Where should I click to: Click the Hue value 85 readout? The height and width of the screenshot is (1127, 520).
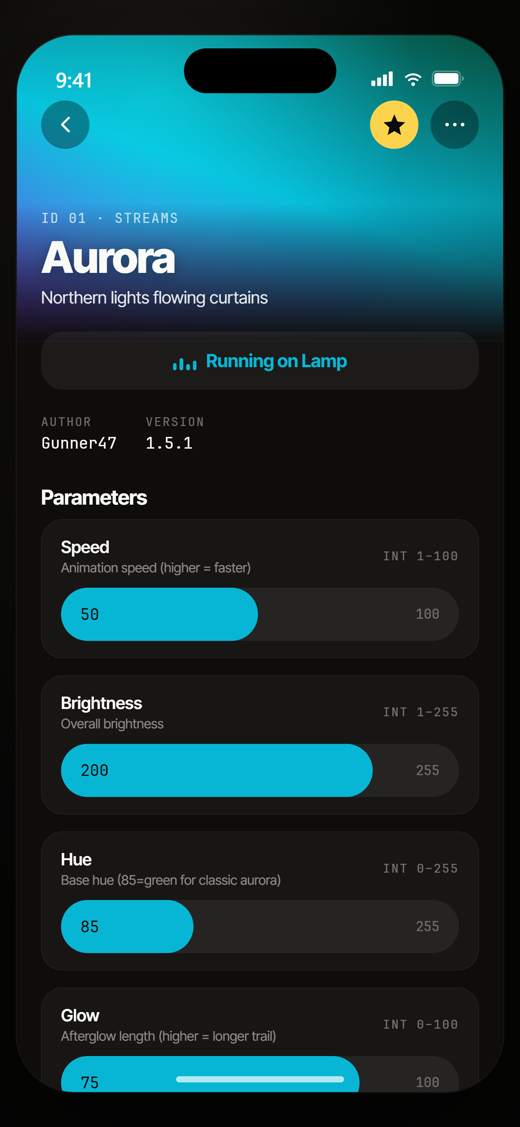click(90, 926)
